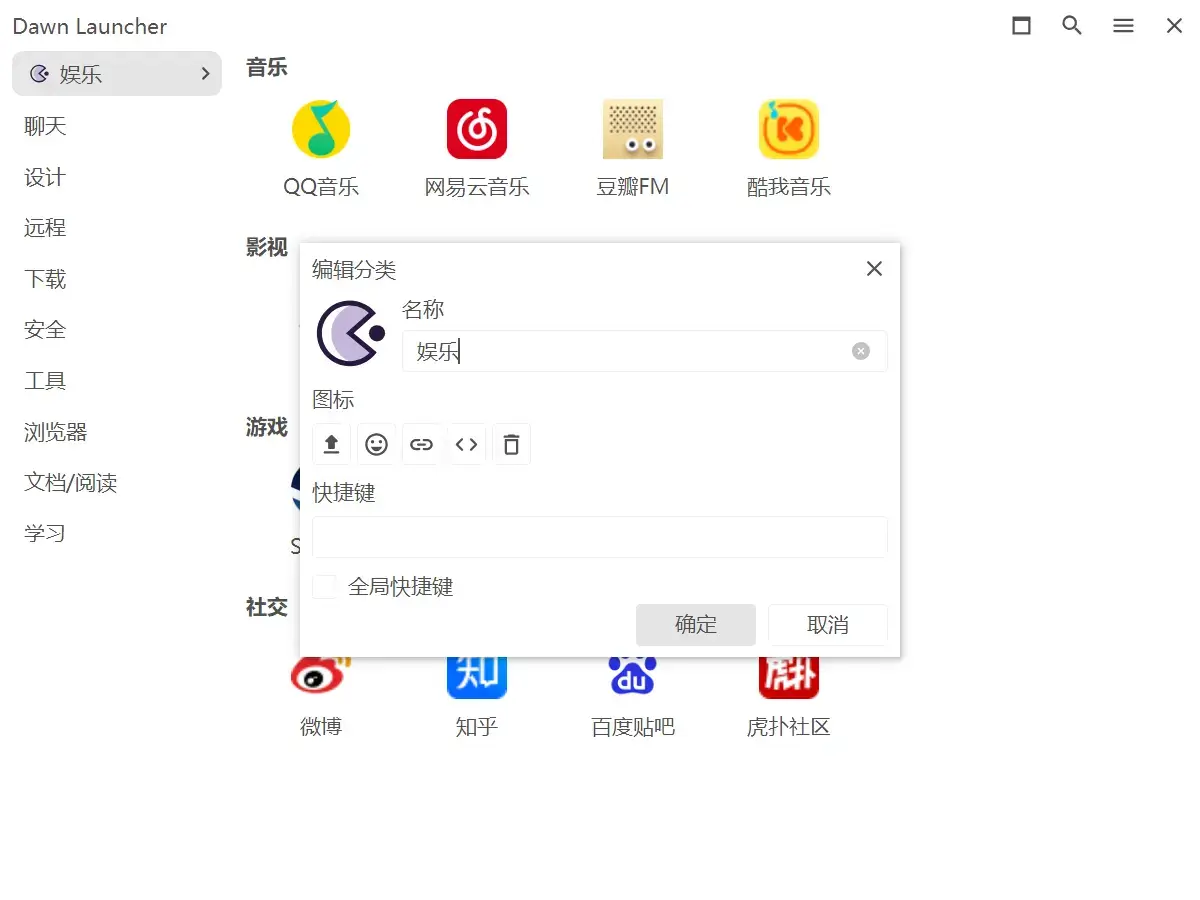Choose the emoji smiley icon option
Screen dimensions: 1200x900
[377, 445]
